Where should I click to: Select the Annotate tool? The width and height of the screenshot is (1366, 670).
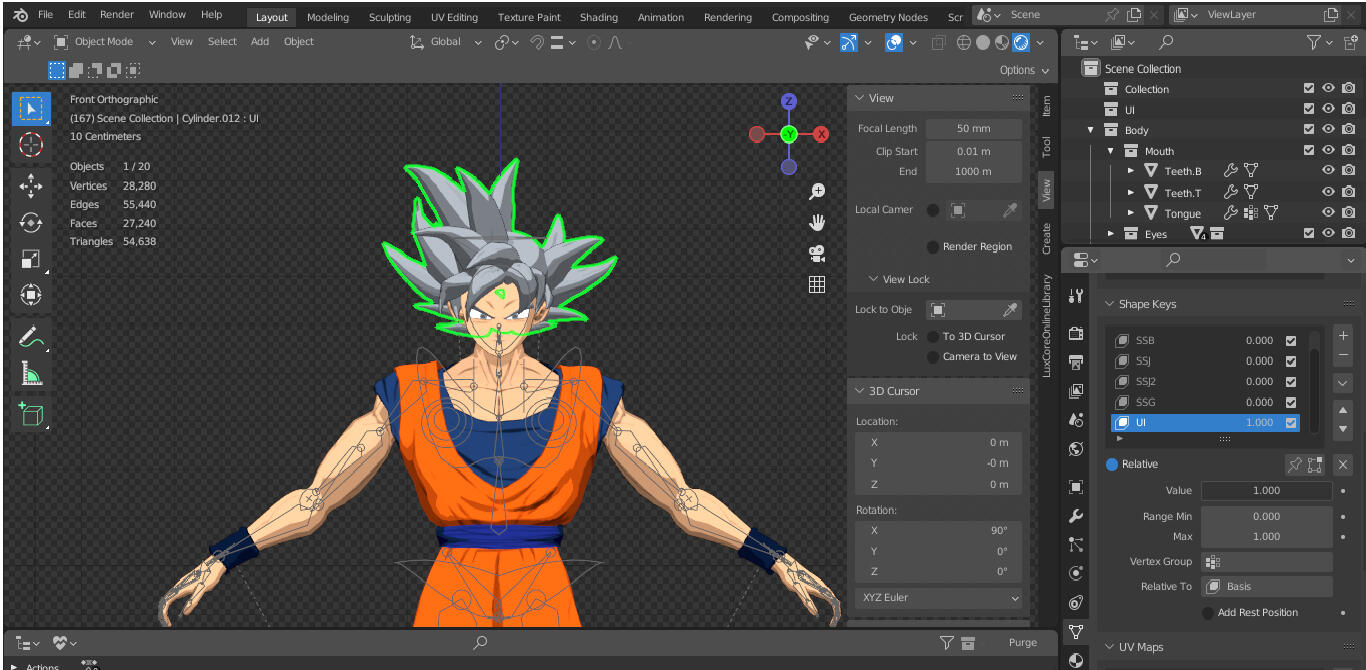pyautogui.click(x=31, y=338)
